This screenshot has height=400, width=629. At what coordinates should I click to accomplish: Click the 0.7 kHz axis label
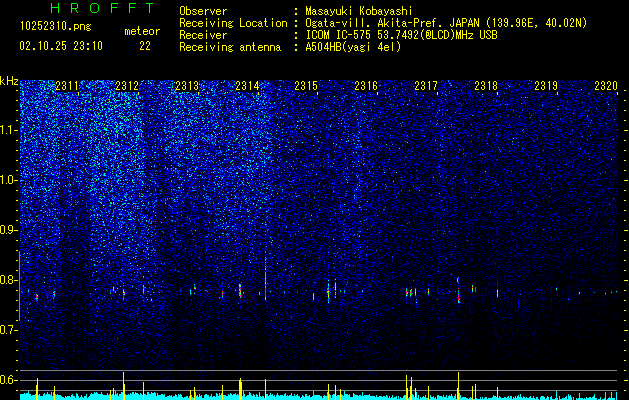9,330
